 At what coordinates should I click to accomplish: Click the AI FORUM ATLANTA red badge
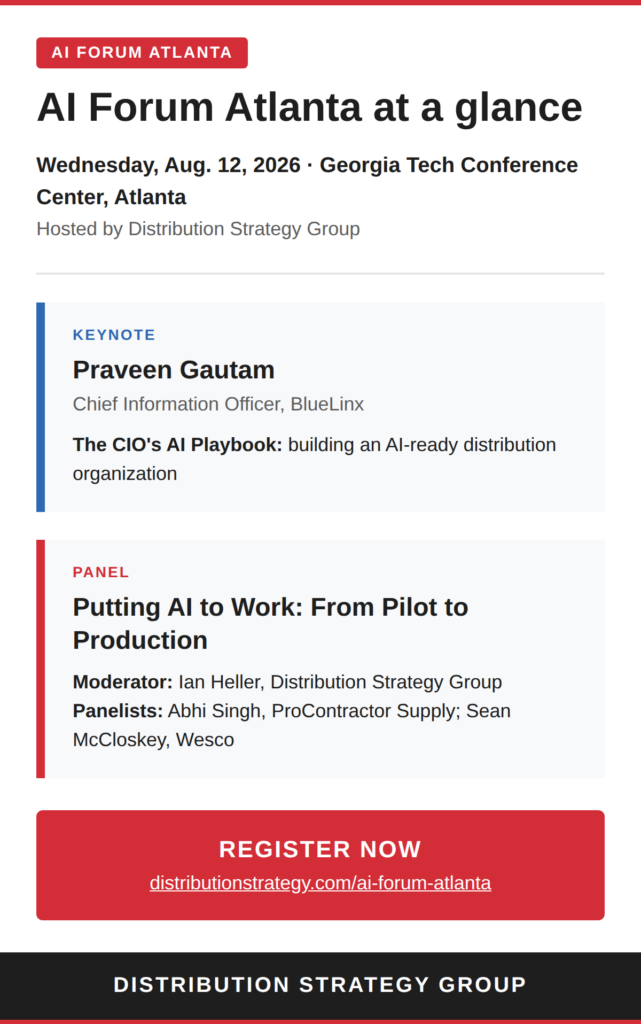click(x=142, y=52)
